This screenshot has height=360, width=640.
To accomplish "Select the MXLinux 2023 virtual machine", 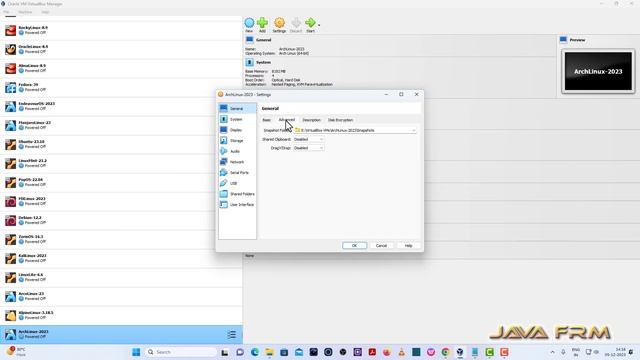I will [121, 201].
